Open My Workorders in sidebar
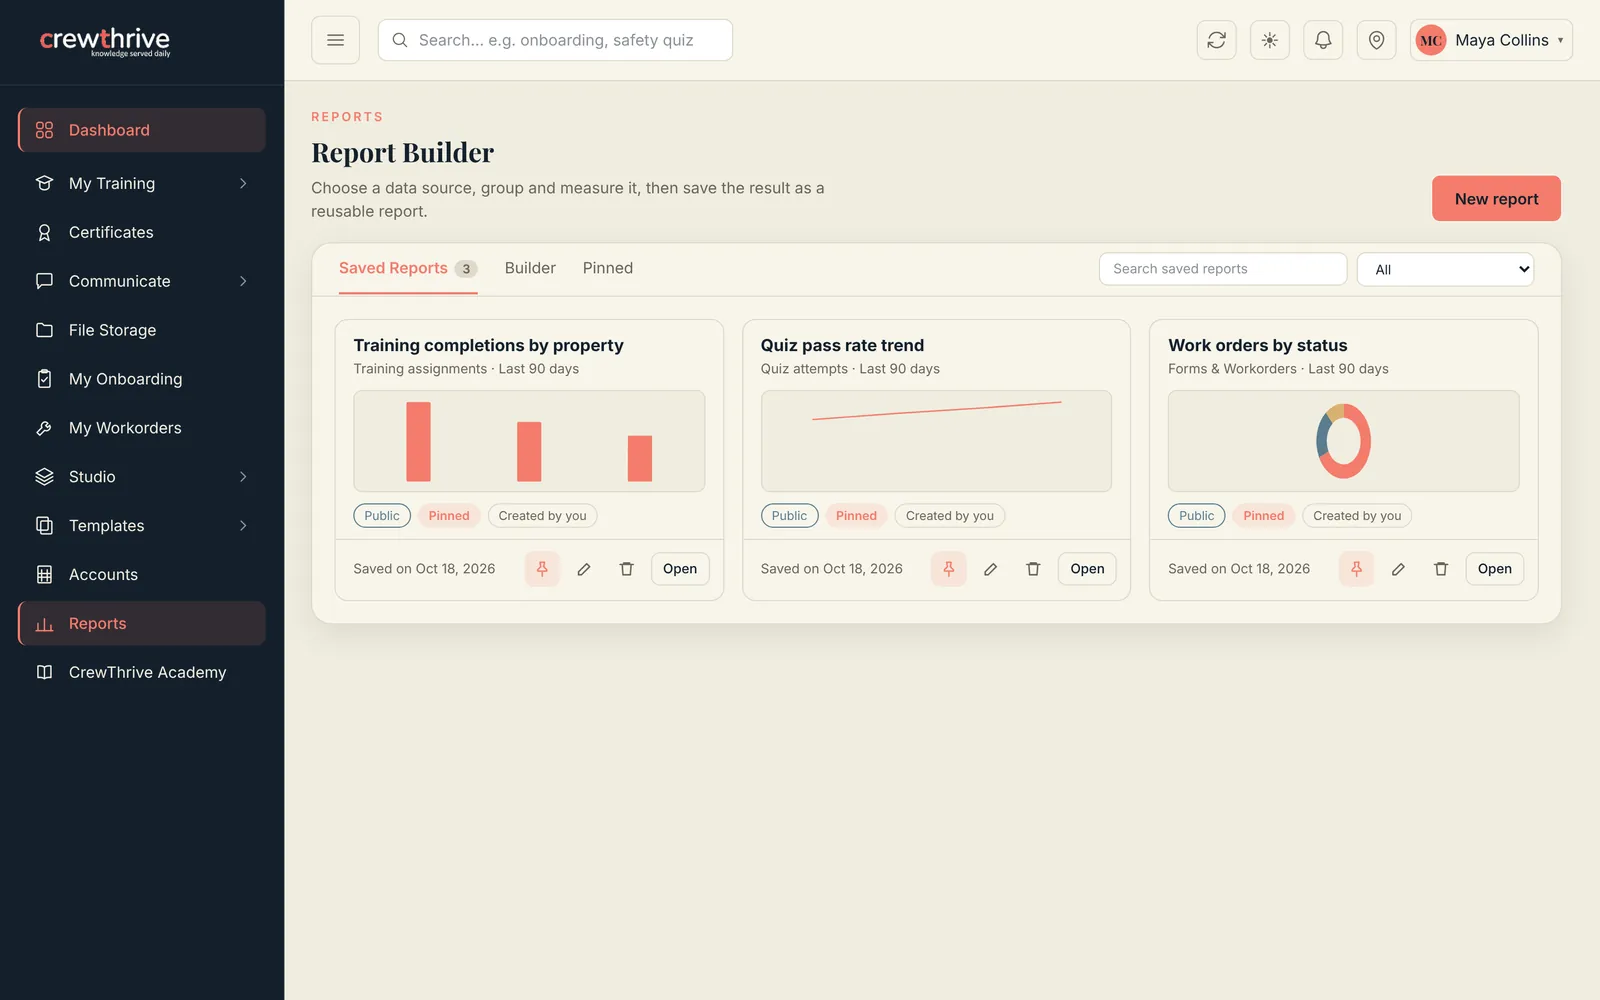The width and height of the screenshot is (1600, 1000). coord(142,428)
